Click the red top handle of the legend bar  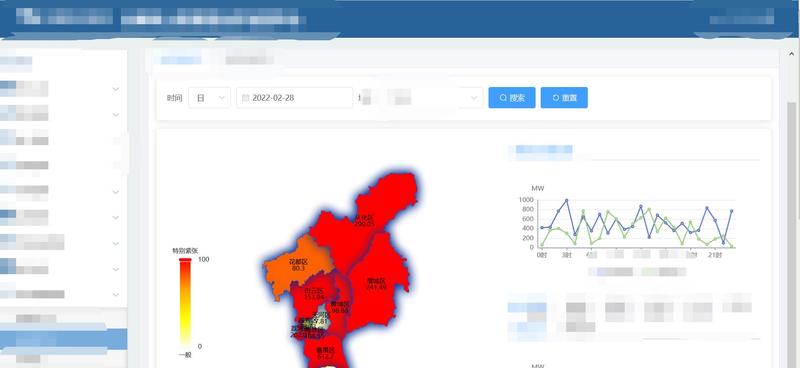point(185,260)
